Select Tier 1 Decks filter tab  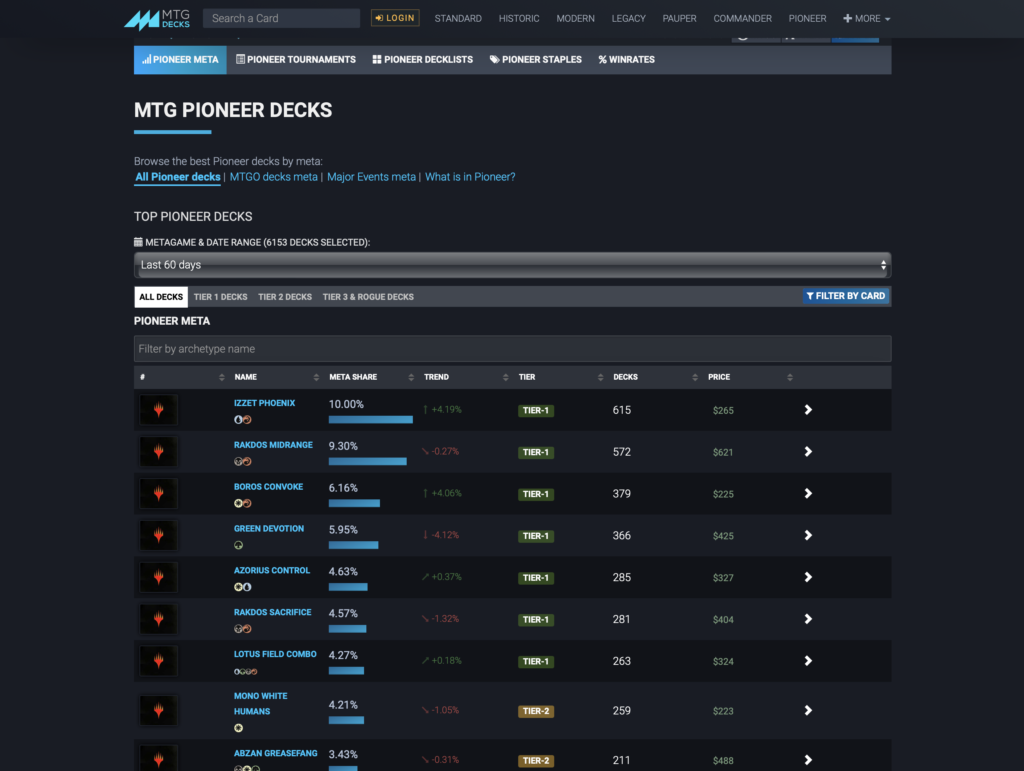(221, 297)
